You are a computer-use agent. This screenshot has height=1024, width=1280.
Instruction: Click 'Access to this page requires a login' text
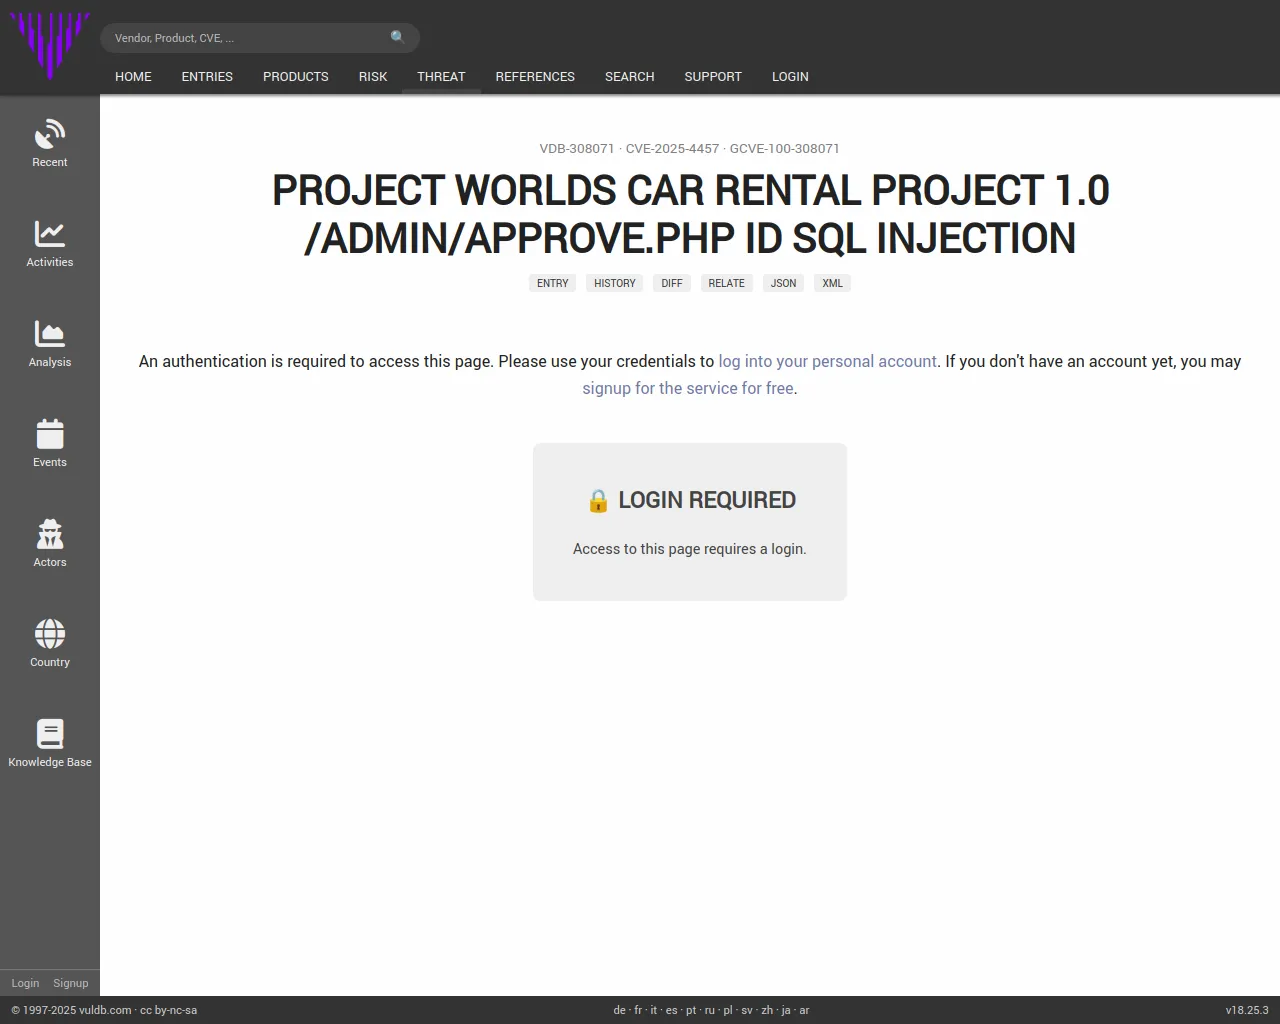pos(690,549)
